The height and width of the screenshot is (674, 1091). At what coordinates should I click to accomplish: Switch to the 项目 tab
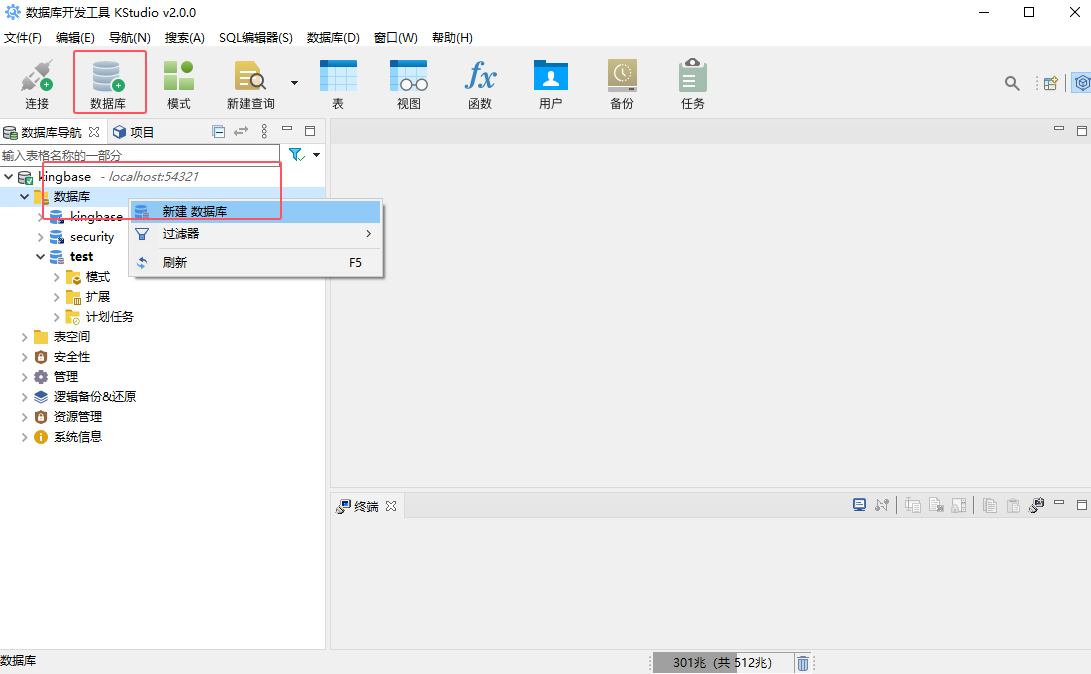(134, 132)
